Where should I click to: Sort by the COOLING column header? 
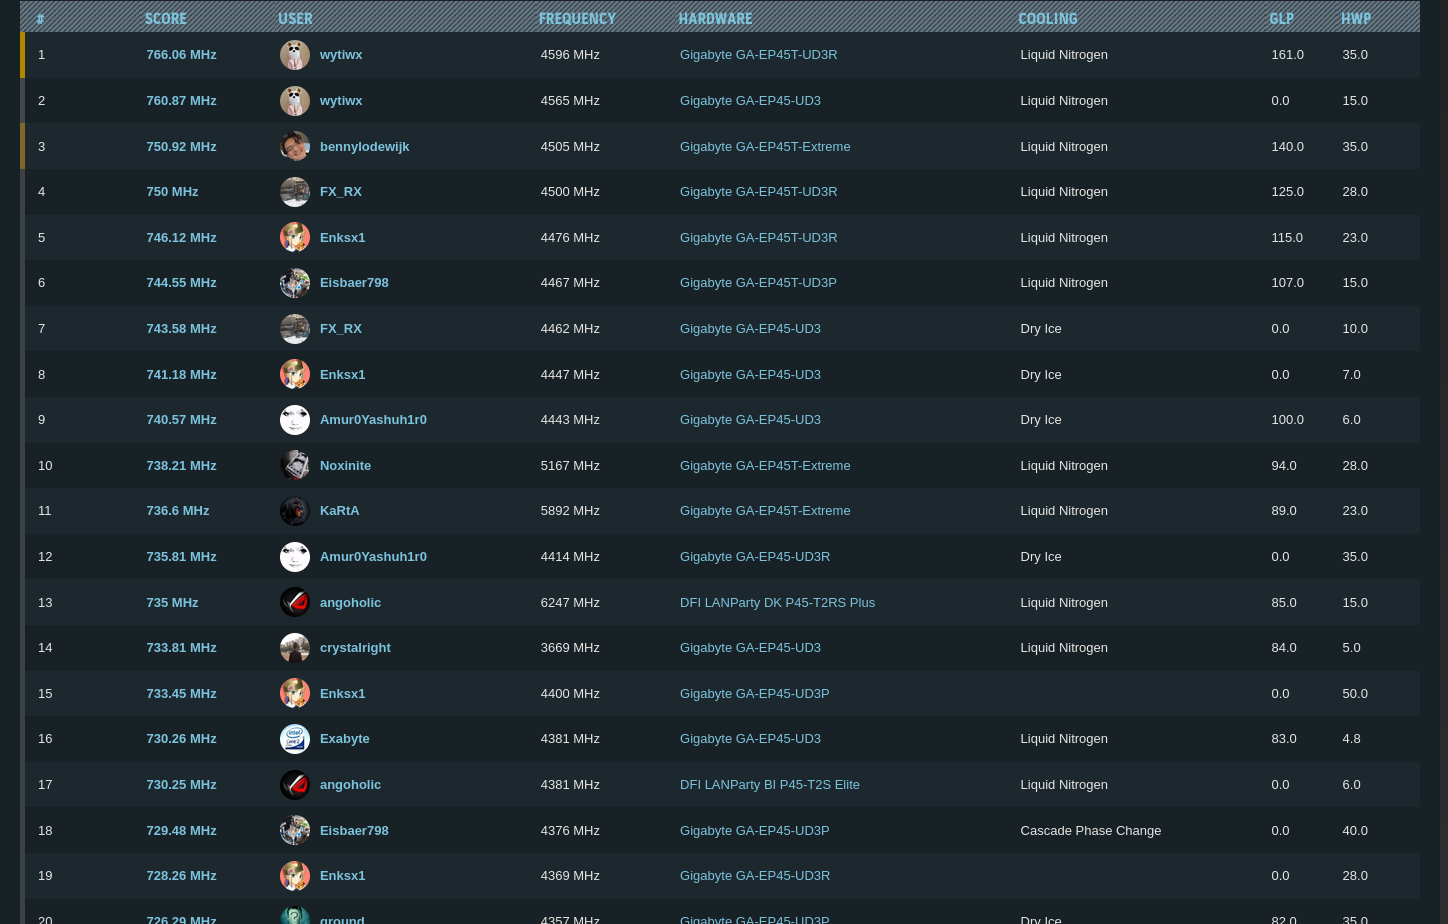[1048, 19]
